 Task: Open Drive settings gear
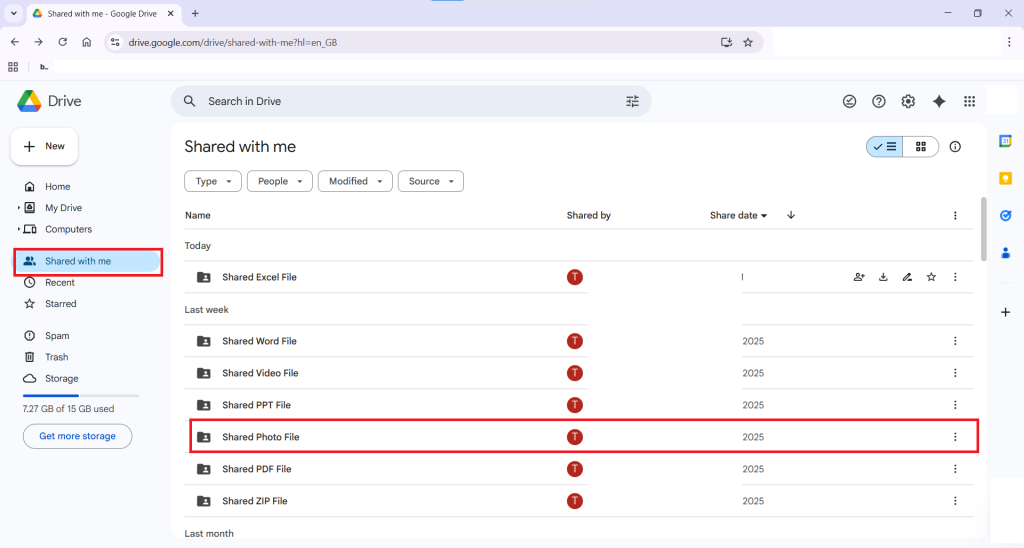point(908,101)
